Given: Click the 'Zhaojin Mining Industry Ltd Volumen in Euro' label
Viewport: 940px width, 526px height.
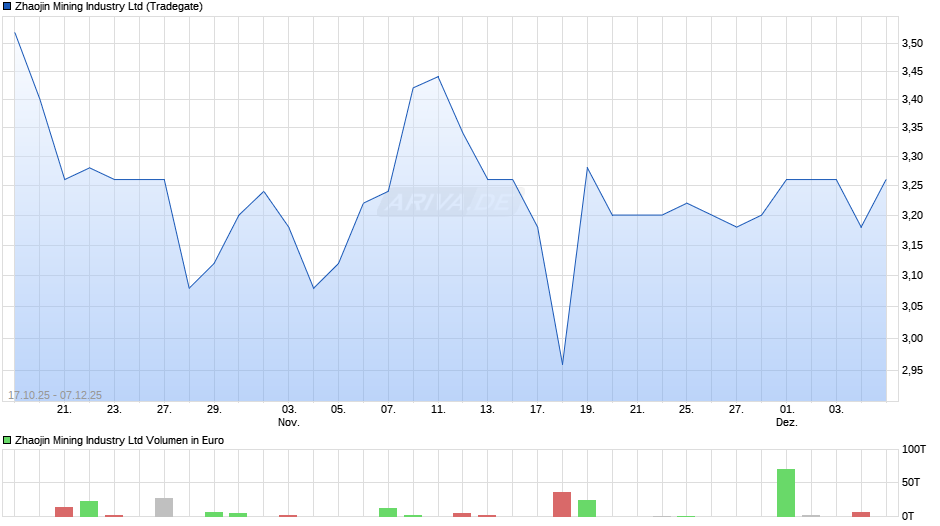Looking at the screenshot, I should [x=119, y=440].
